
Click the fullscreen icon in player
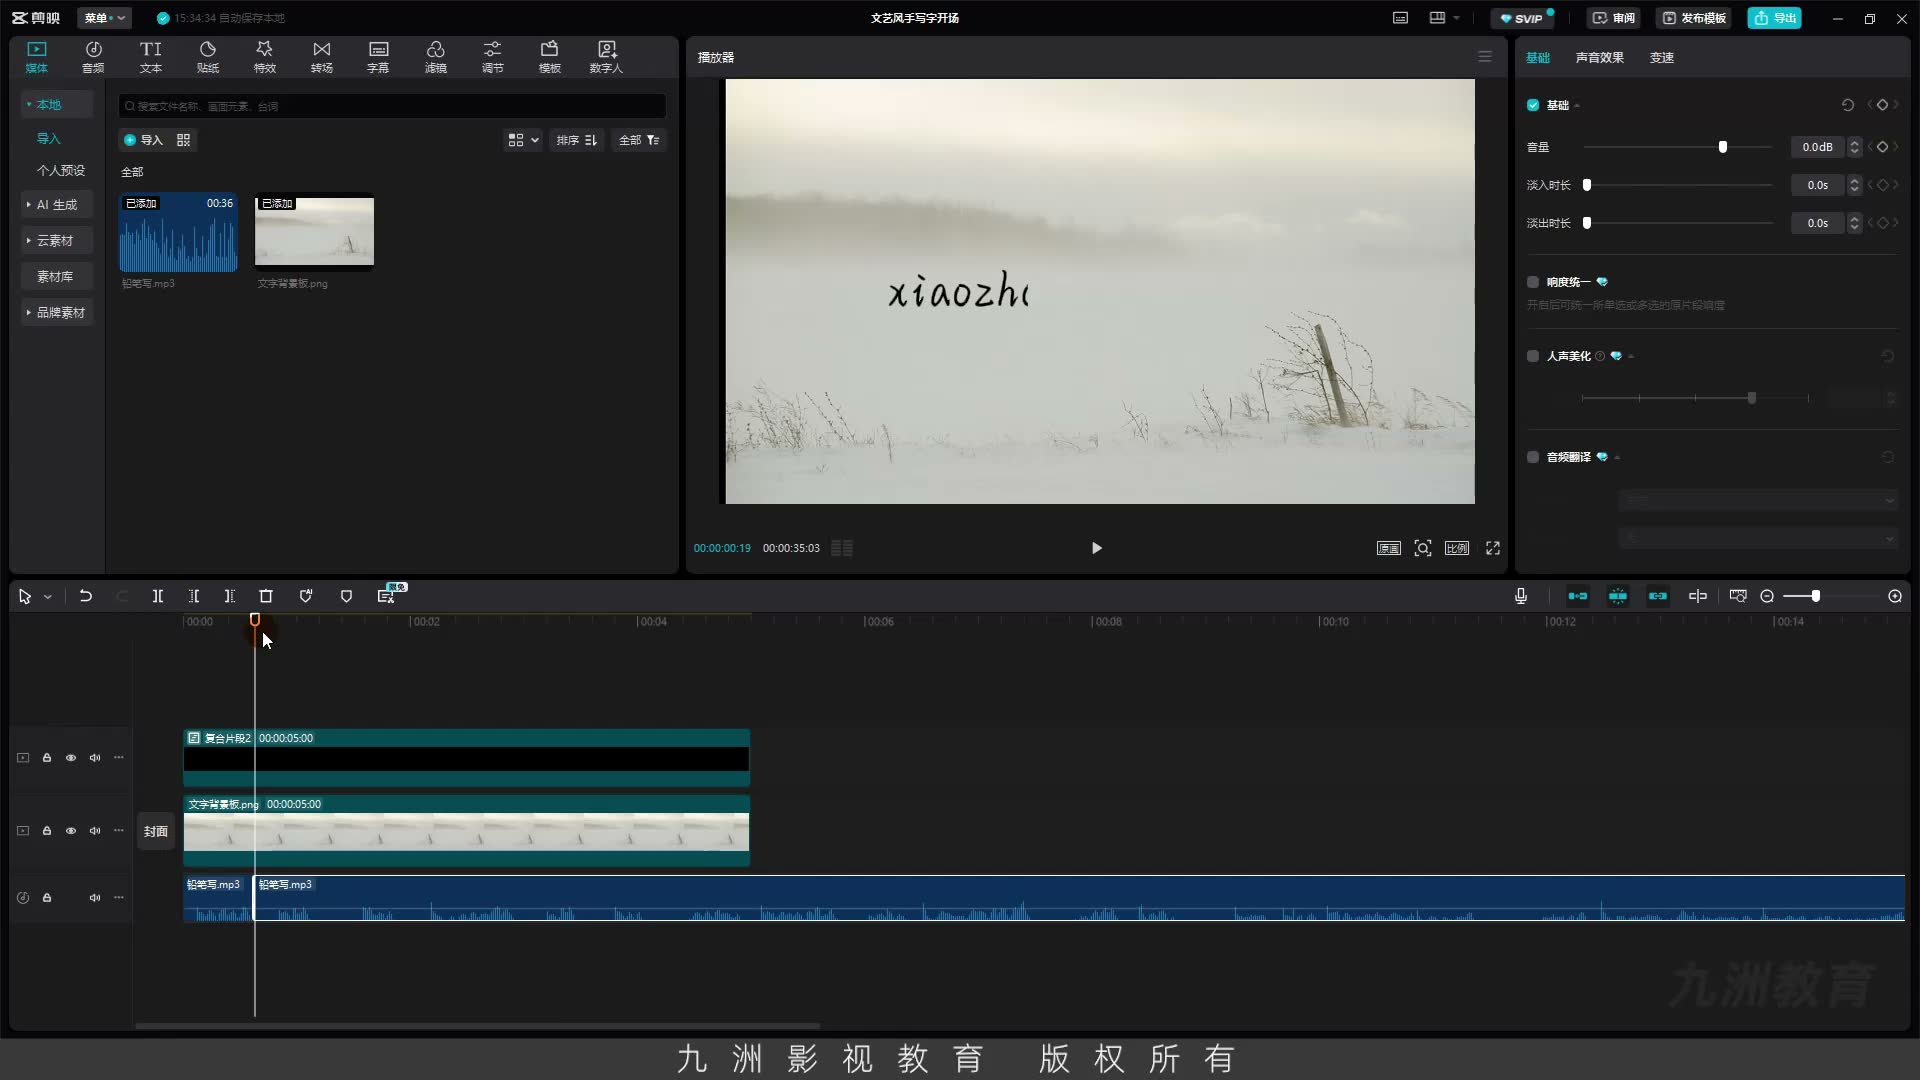[x=1493, y=548]
